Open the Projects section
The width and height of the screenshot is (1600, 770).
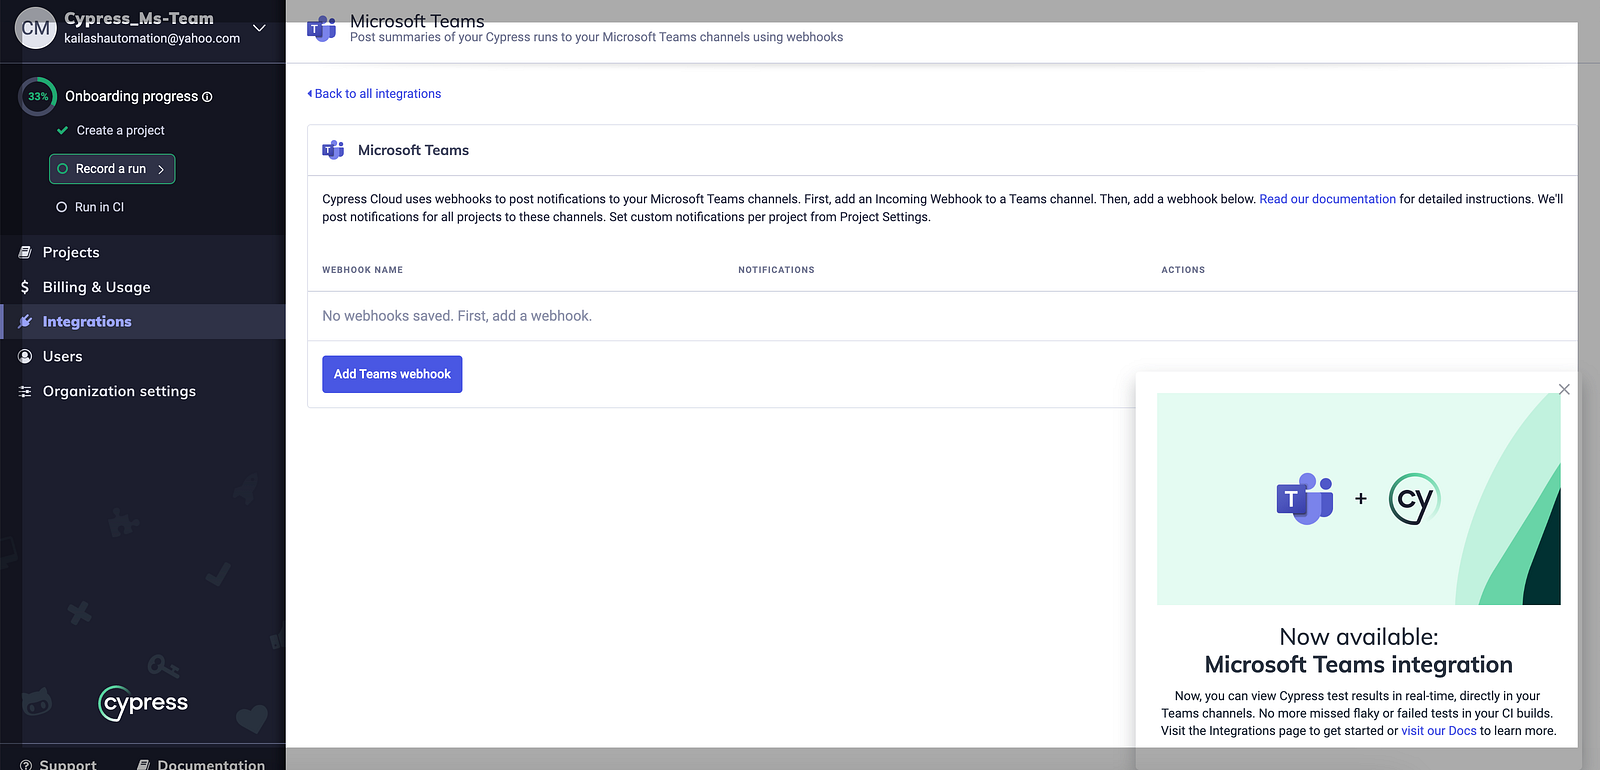coord(143,252)
